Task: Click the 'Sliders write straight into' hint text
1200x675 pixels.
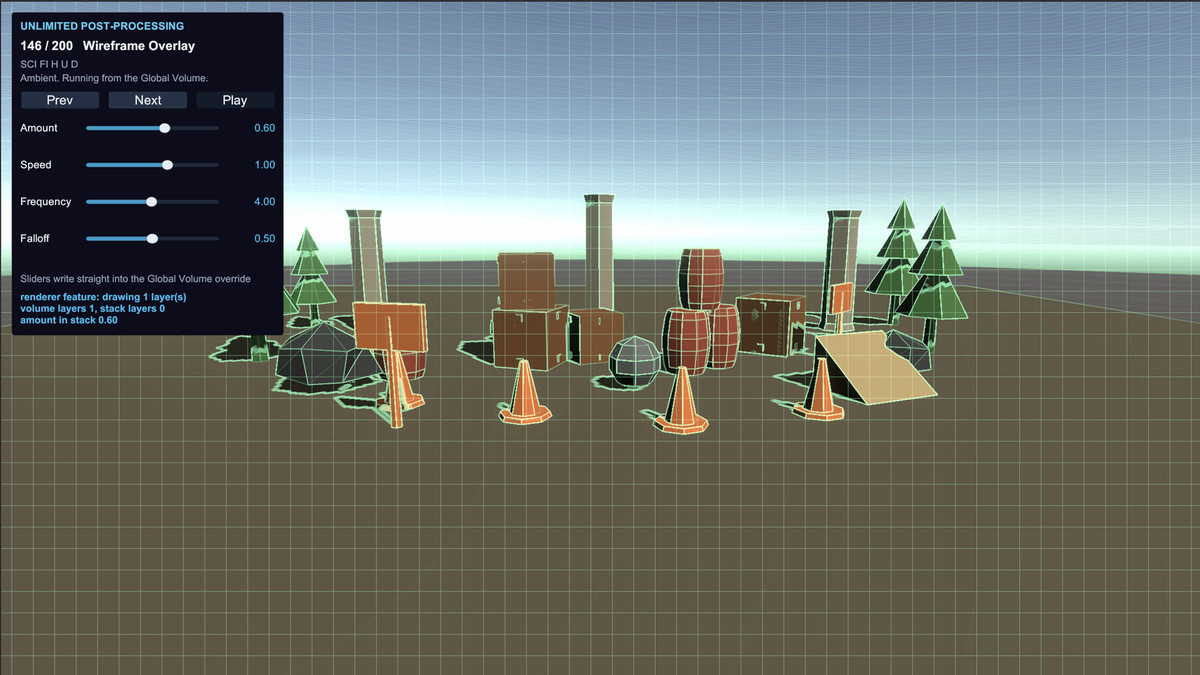Action: pos(135,278)
